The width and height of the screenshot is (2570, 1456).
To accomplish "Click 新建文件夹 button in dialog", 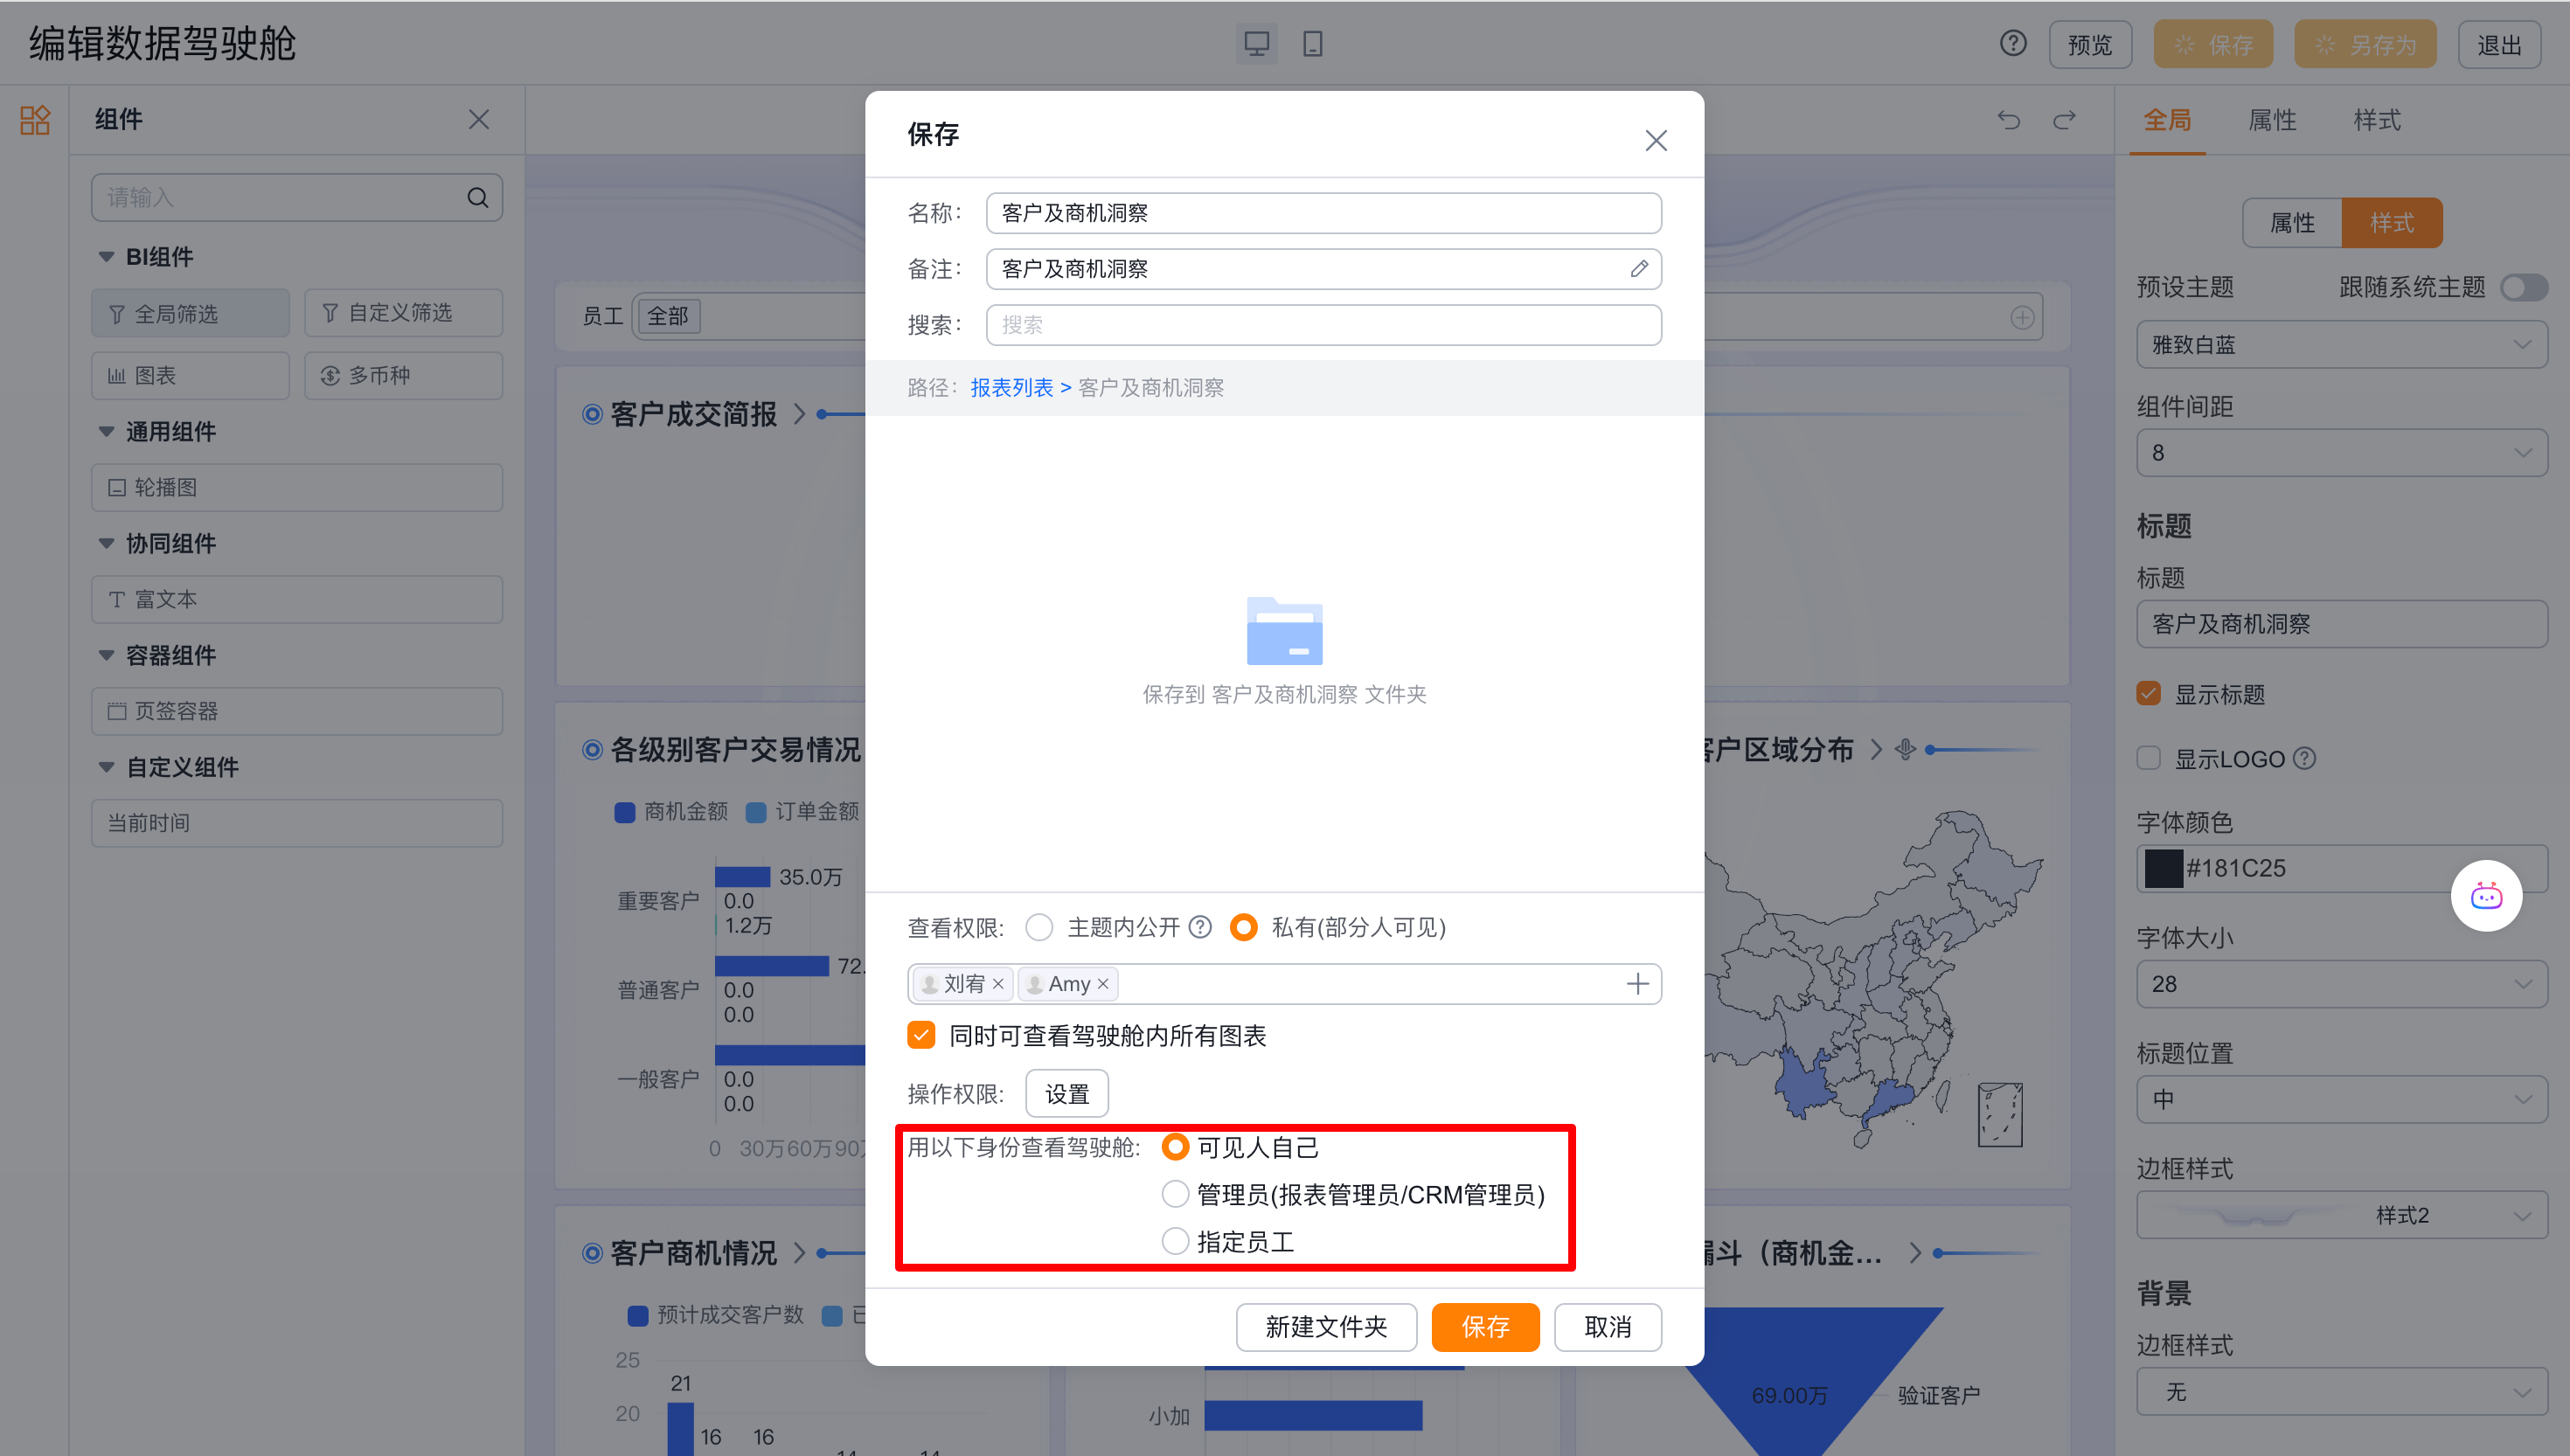I will 1325,1327.
